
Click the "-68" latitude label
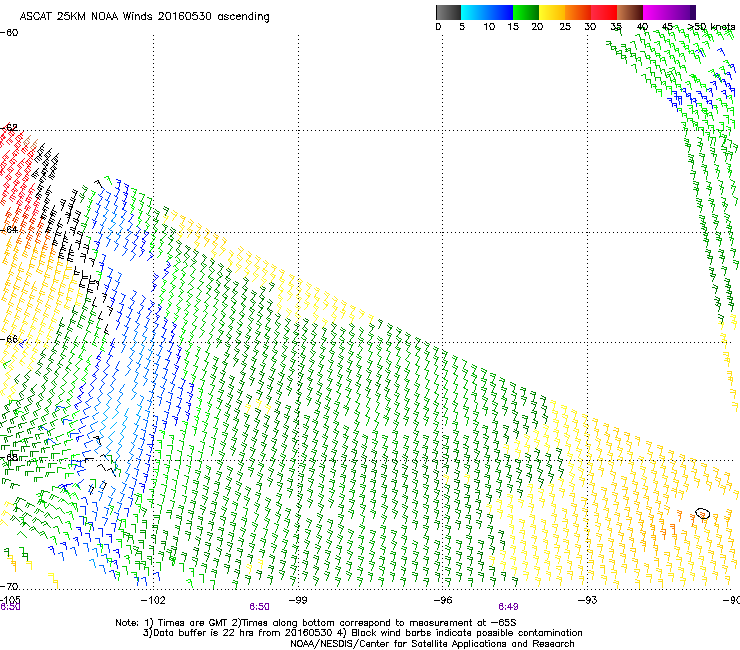pyautogui.click(x=9, y=457)
